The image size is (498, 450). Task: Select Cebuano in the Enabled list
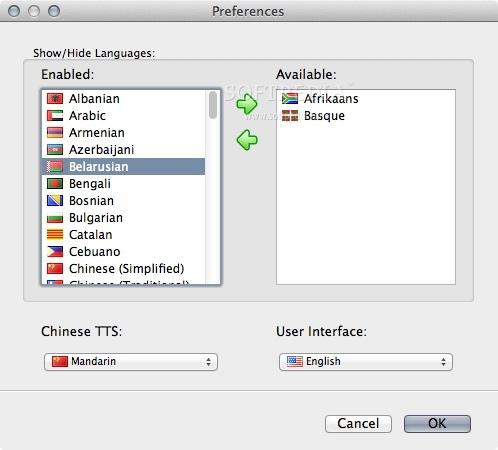point(123,251)
